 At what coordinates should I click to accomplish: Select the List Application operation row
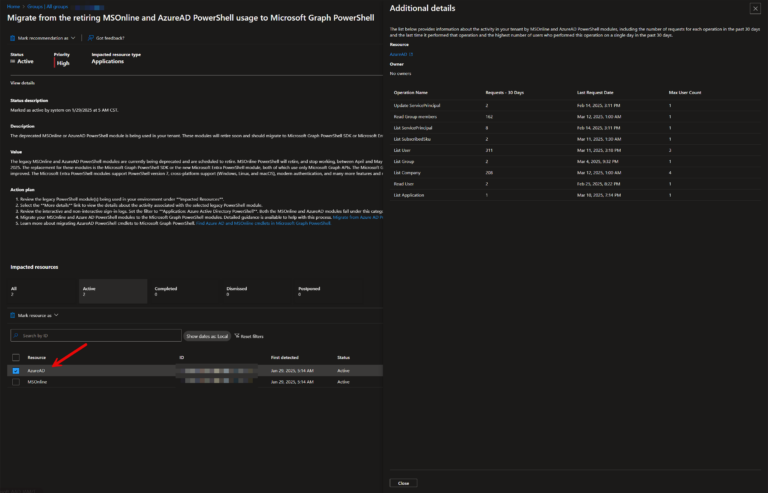point(575,195)
